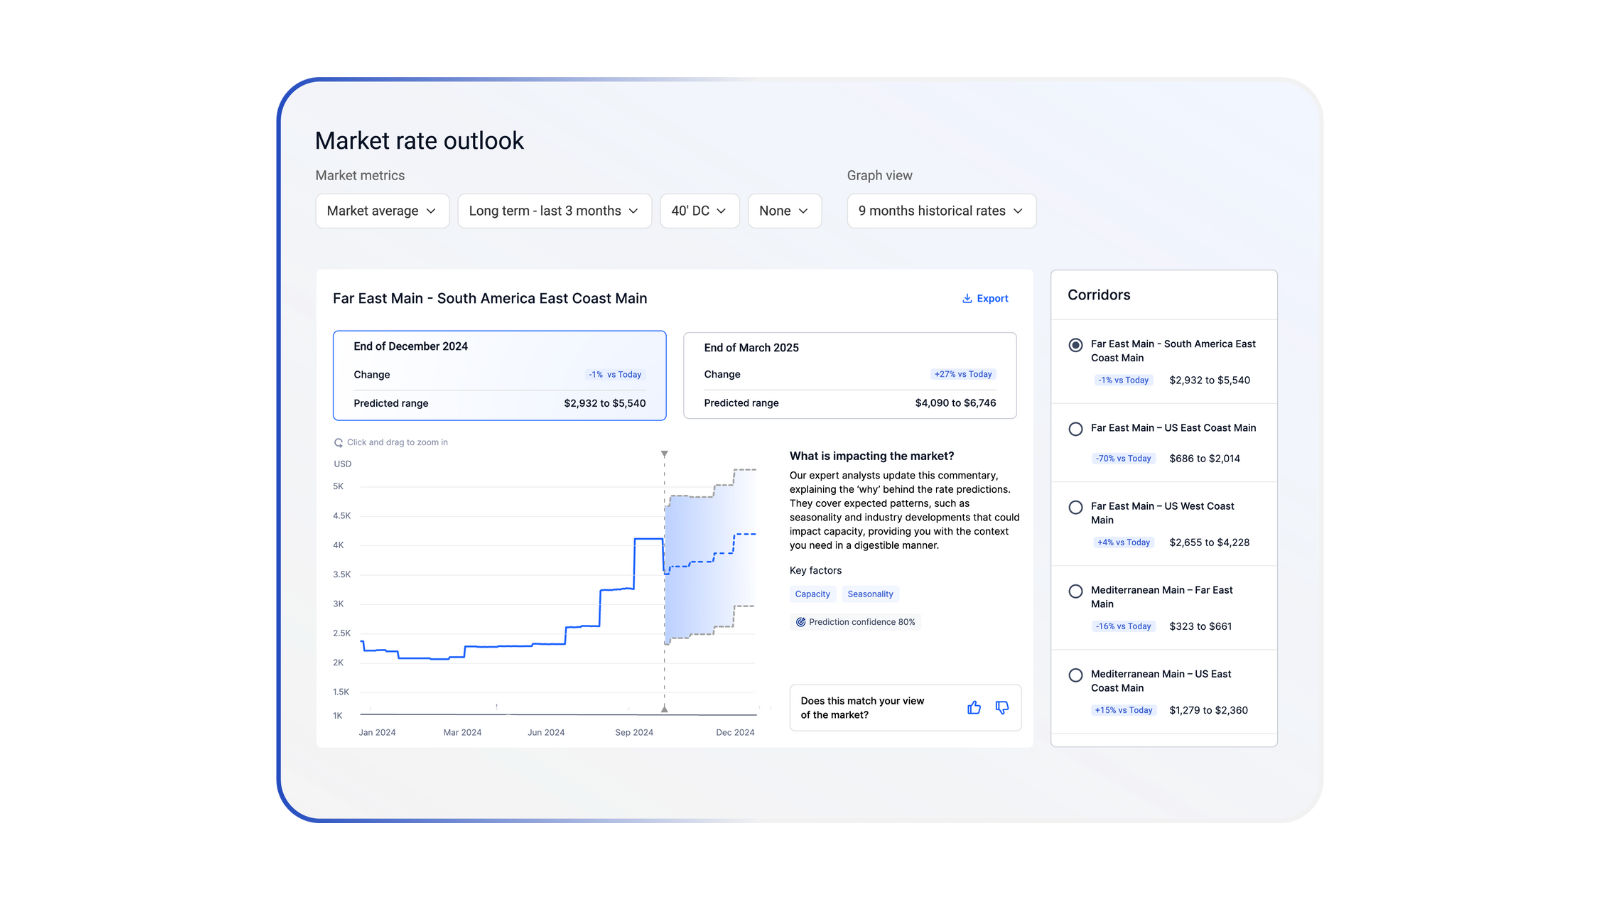1600x900 pixels.
Task: Click the Capacity key factor tag
Action: tap(812, 594)
